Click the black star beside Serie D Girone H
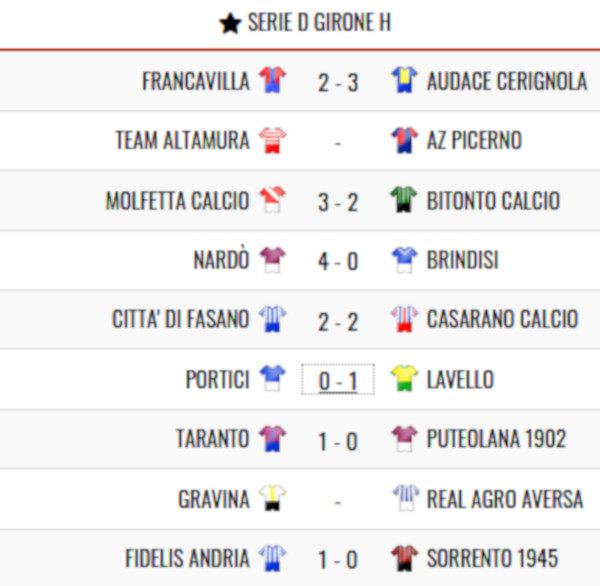Screen dimensions: 600x586 [x=230, y=23]
